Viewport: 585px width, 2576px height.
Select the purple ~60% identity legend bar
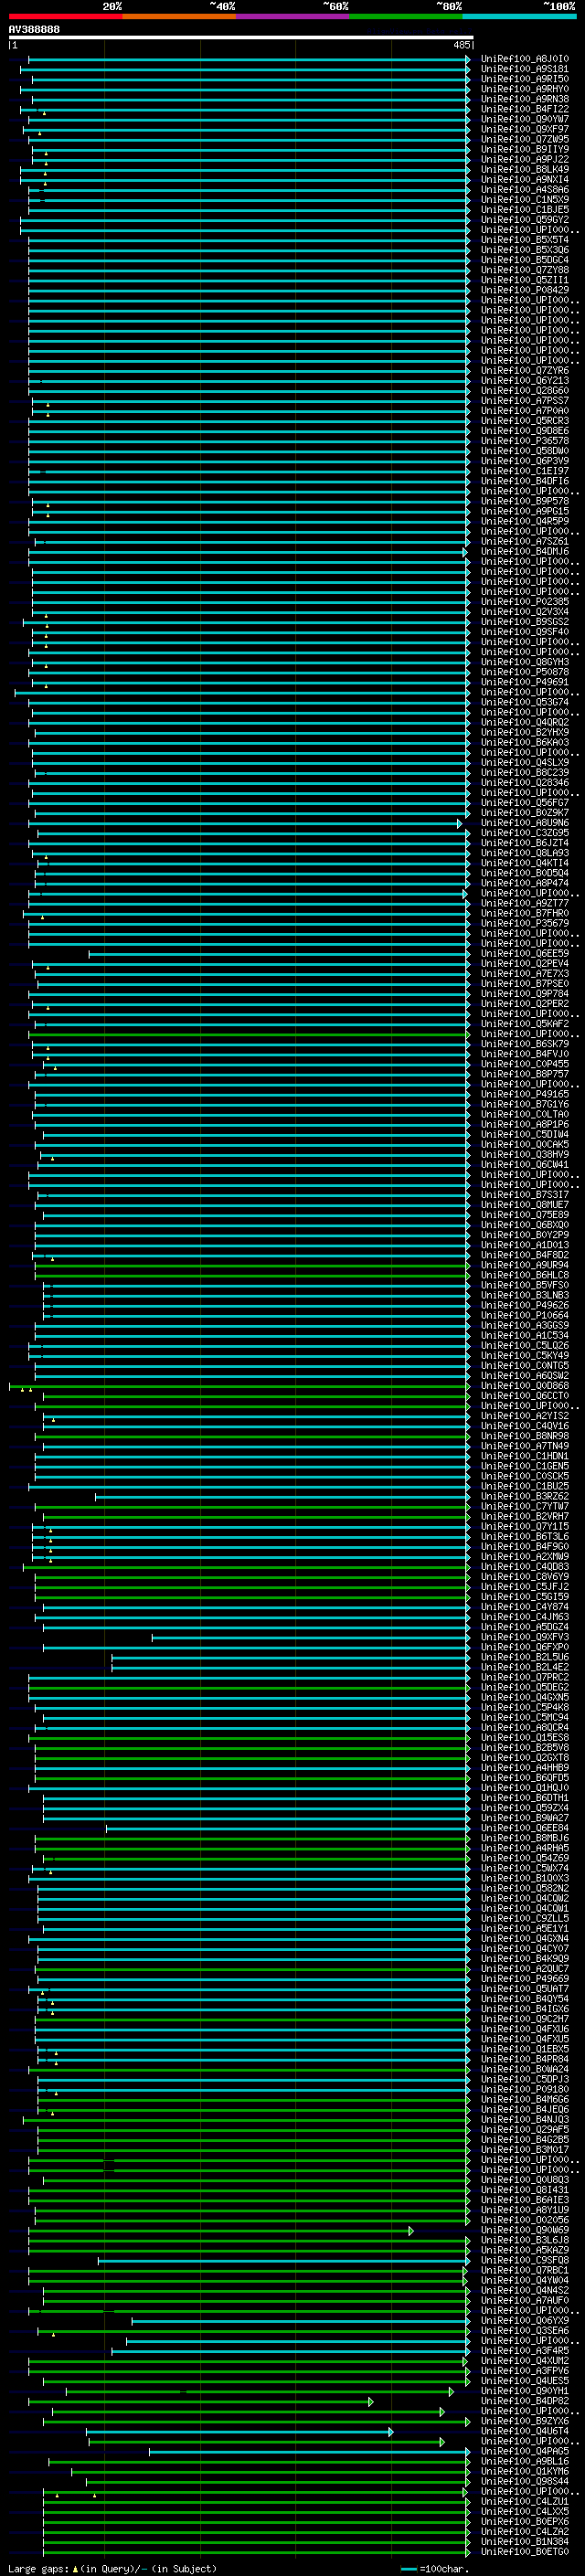[x=292, y=16]
